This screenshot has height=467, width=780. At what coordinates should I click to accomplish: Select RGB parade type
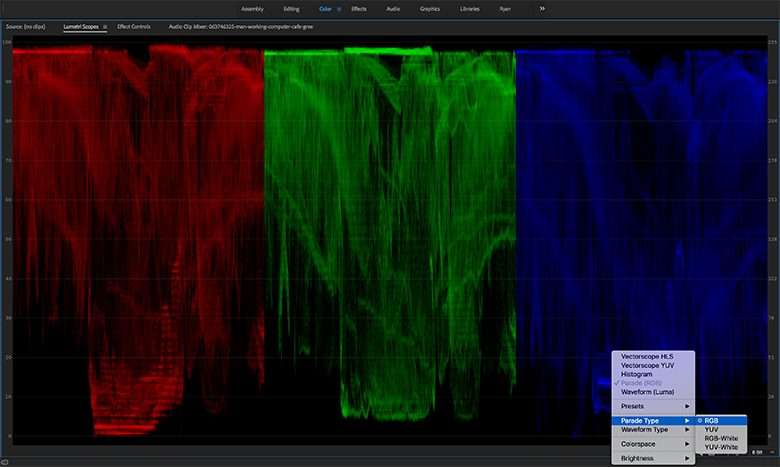click(721, 421)
